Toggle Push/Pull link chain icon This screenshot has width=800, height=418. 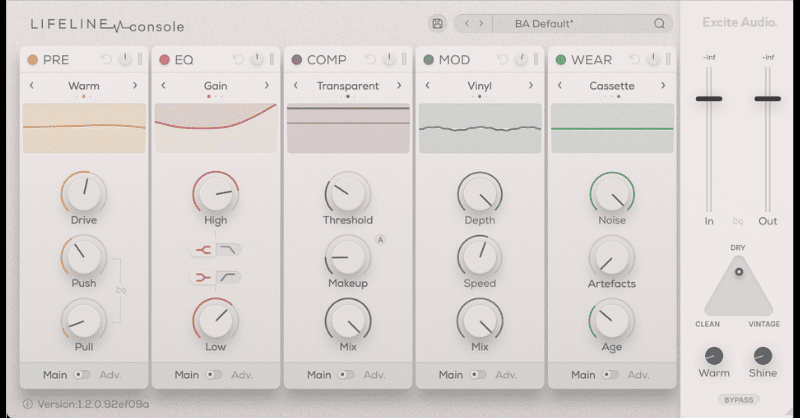click(121, 290)
